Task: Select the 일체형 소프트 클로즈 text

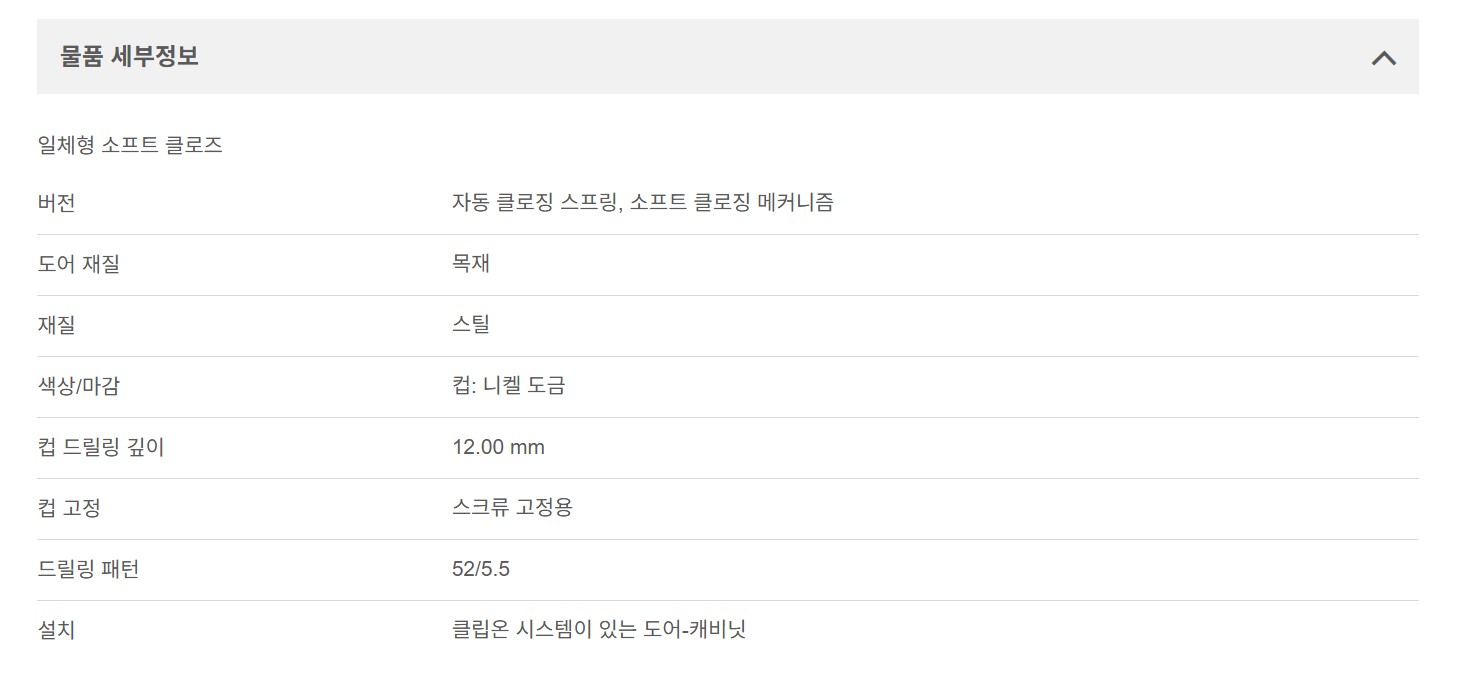Action: coord(129,146)
